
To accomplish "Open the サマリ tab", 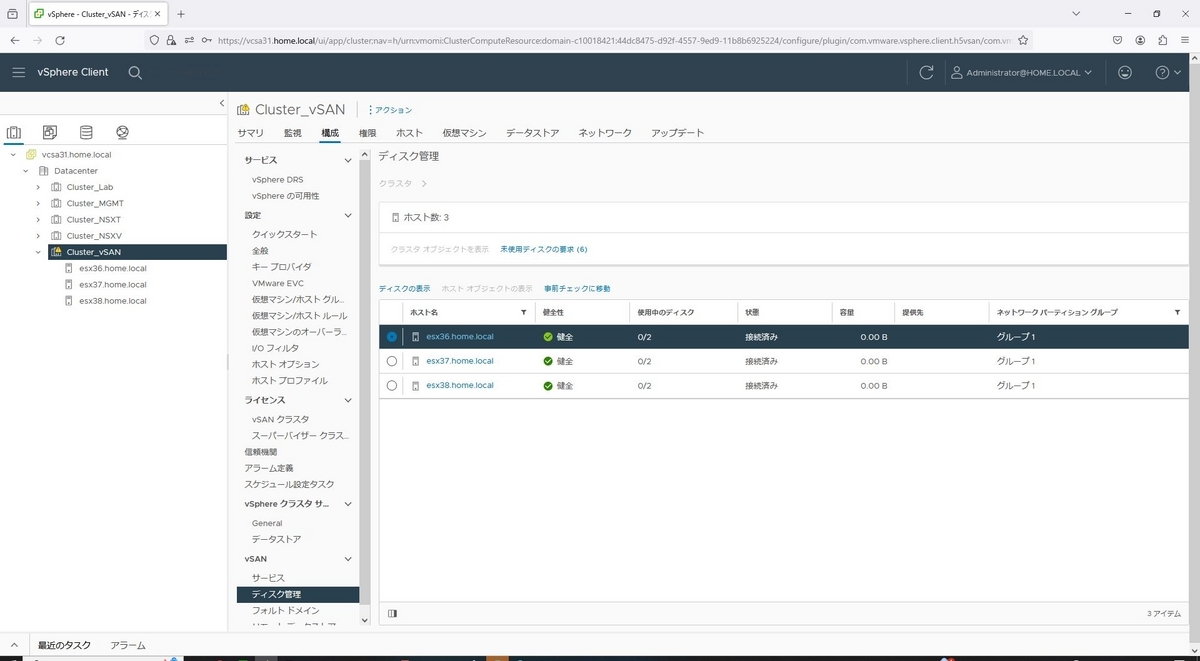I will pos(250,133).
